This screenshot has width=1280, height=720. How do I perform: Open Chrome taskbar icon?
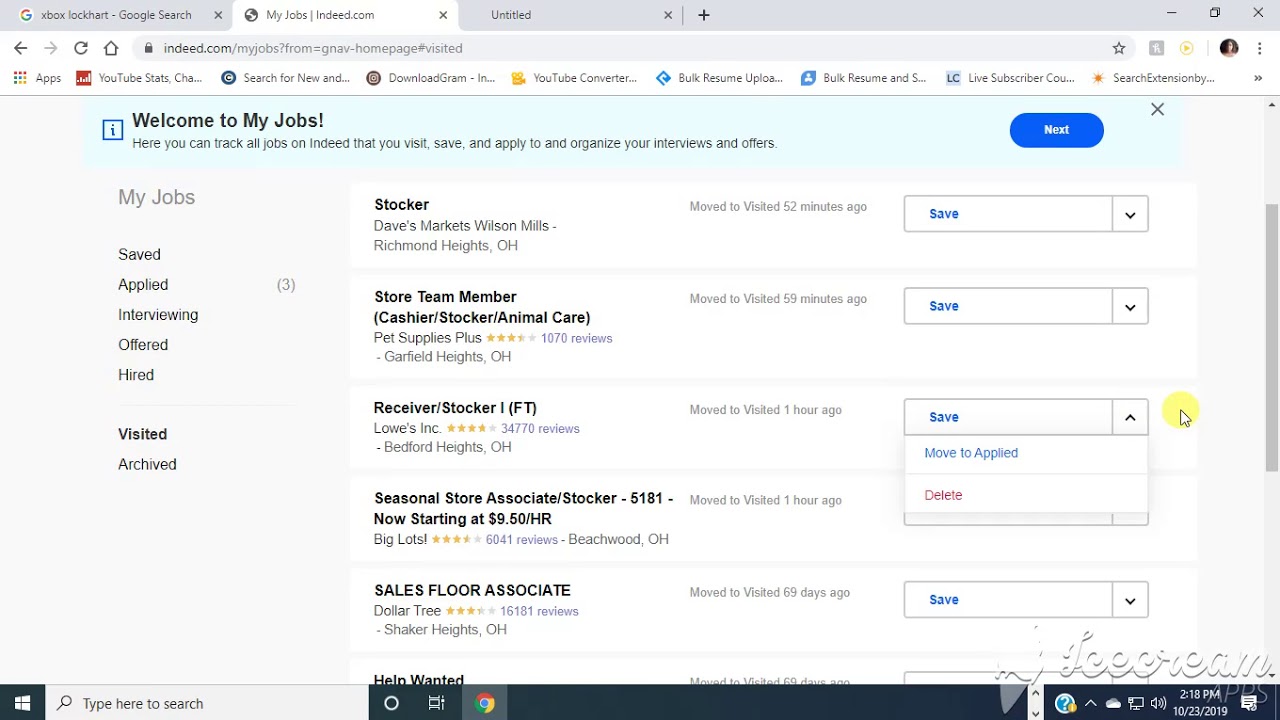coord(485,703)
